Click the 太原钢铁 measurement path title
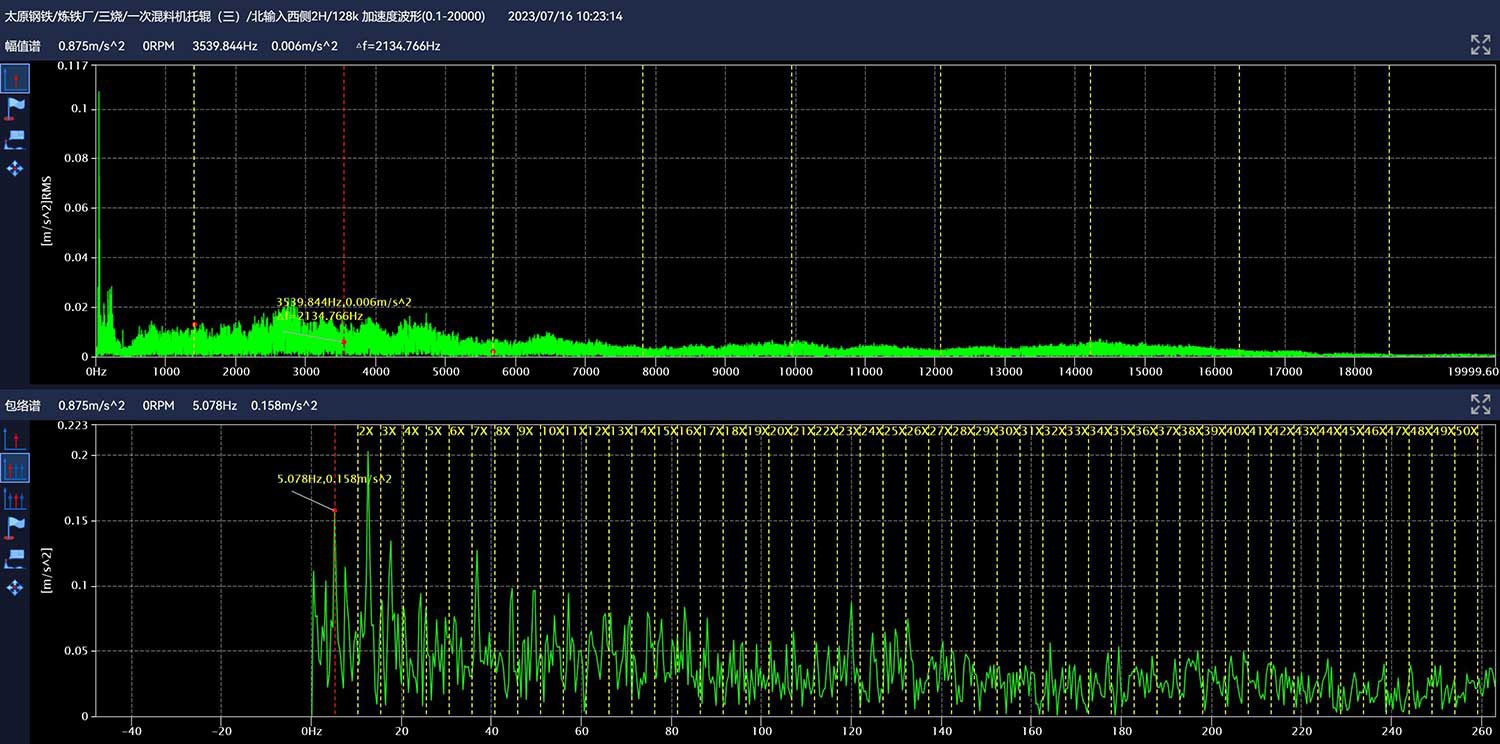This screenshot has height=744, width=1500. coord(247,16)
